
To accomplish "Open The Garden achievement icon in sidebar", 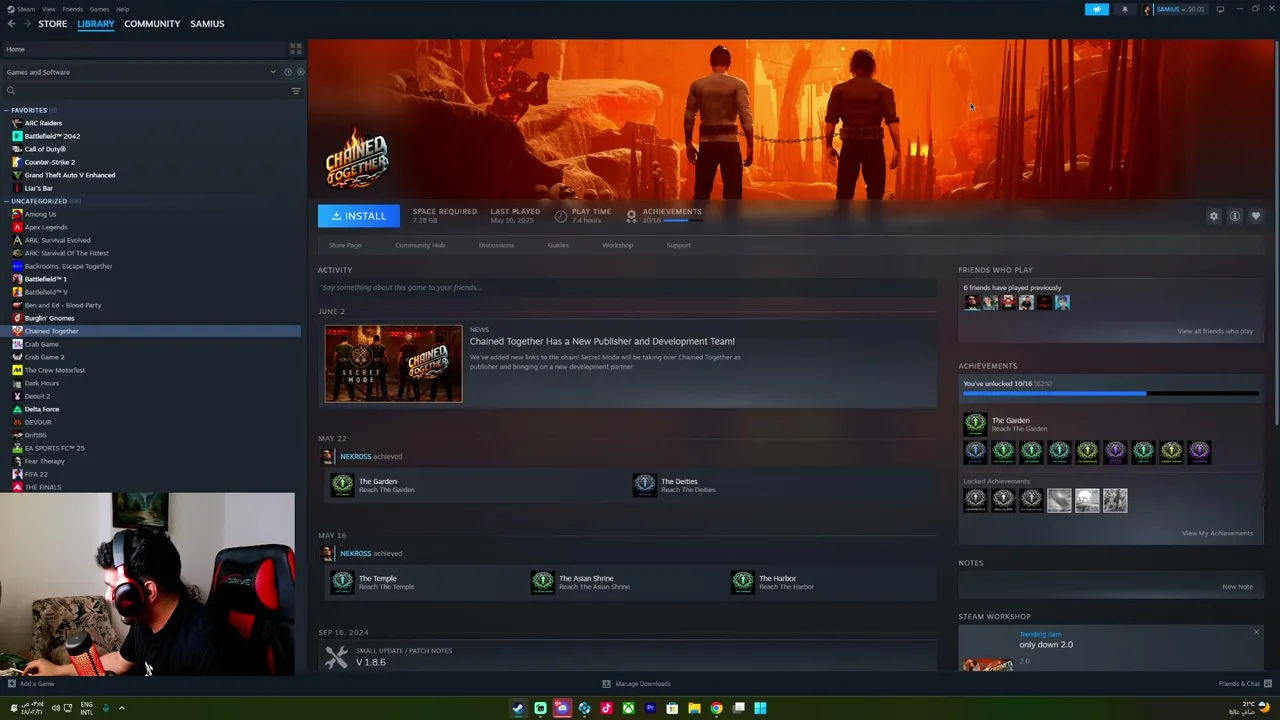I will point(975,423).
